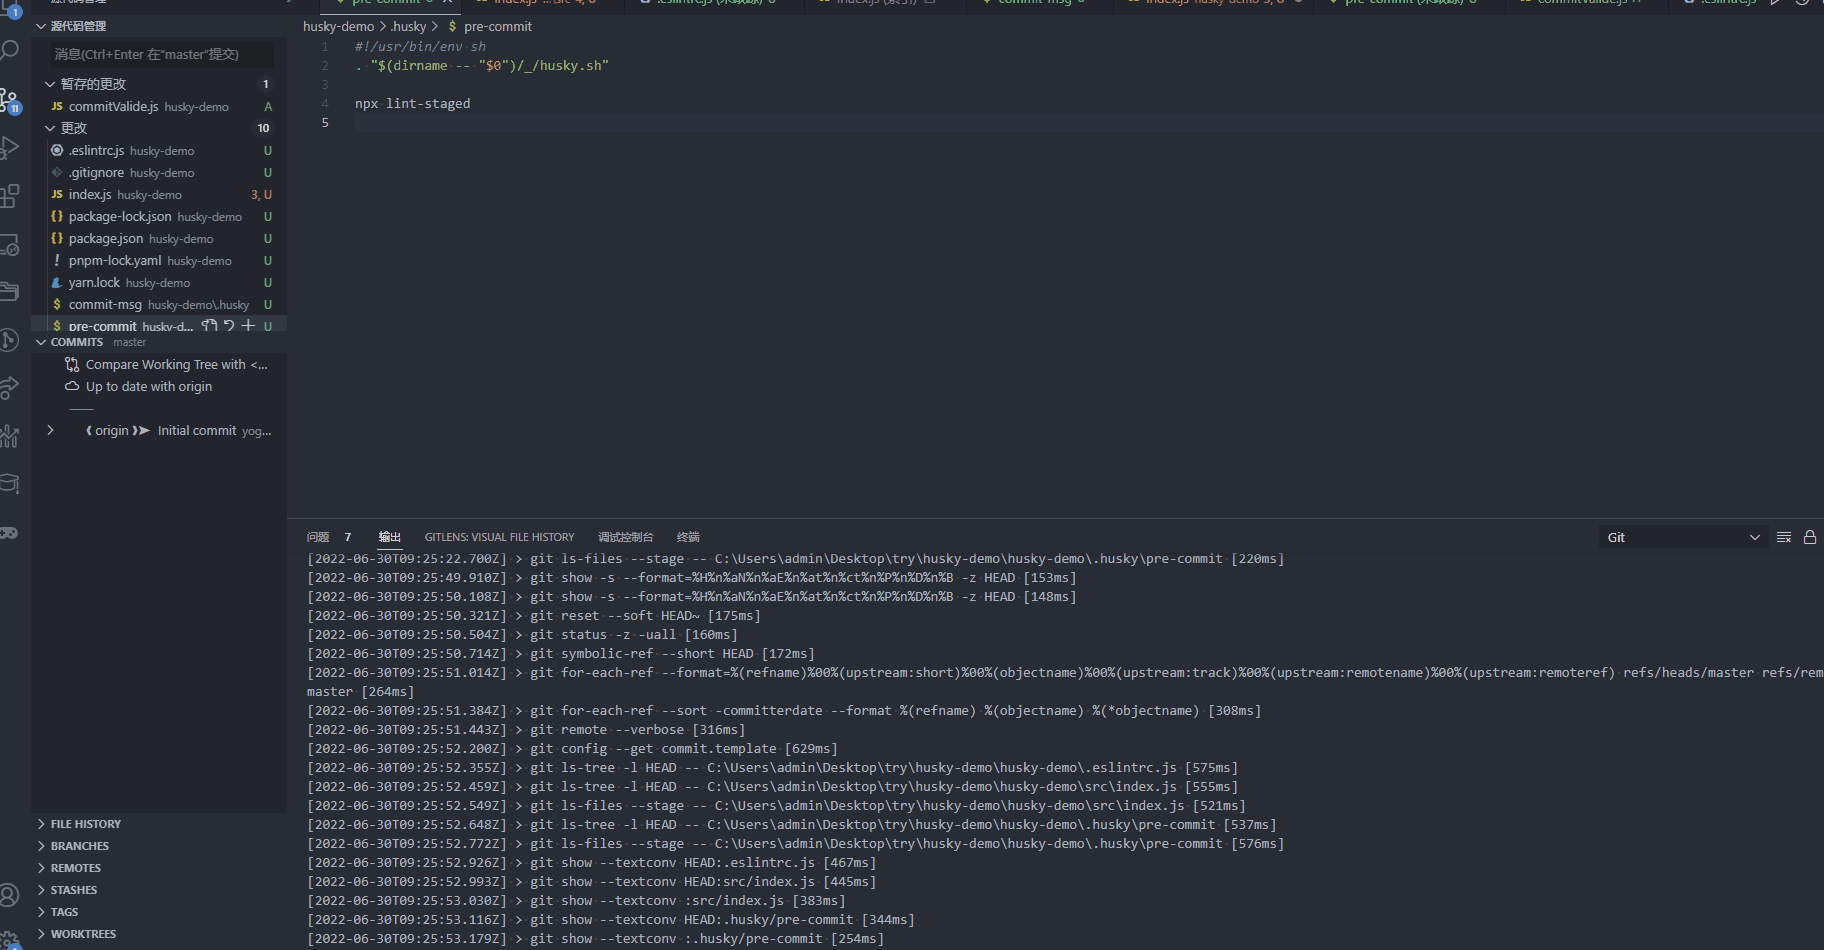The width and height of the screenshot is (1824, 950).
Task: Collapse the staged changes group
Action: click(159, 84)
